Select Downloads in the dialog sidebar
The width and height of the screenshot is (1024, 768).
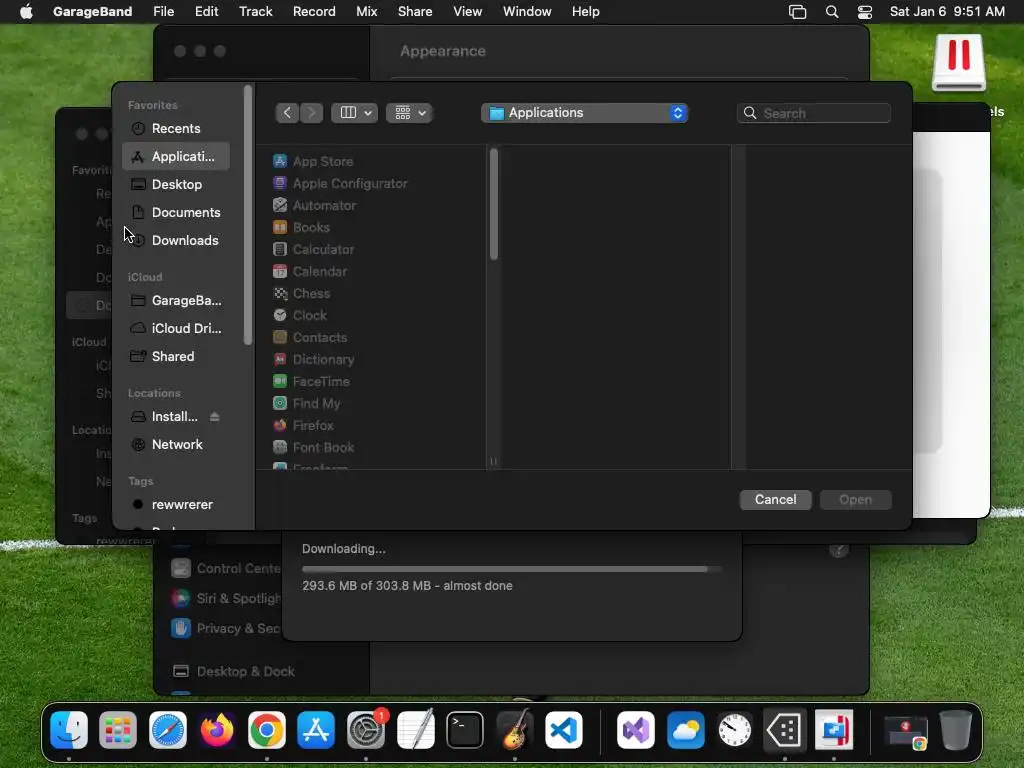176,240
